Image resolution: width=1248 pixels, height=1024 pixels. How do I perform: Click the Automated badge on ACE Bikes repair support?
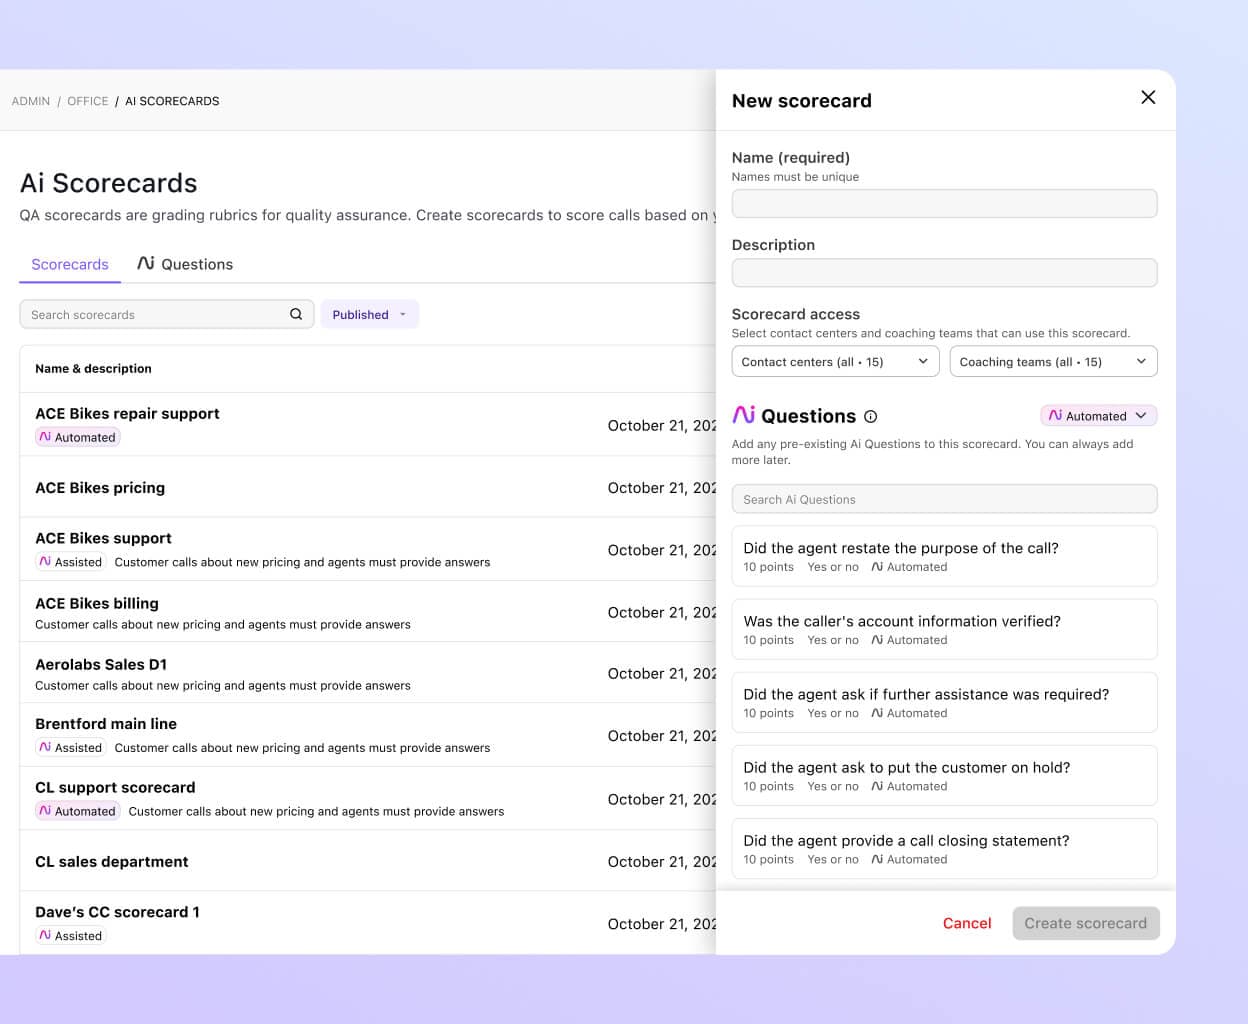(77, 437)
